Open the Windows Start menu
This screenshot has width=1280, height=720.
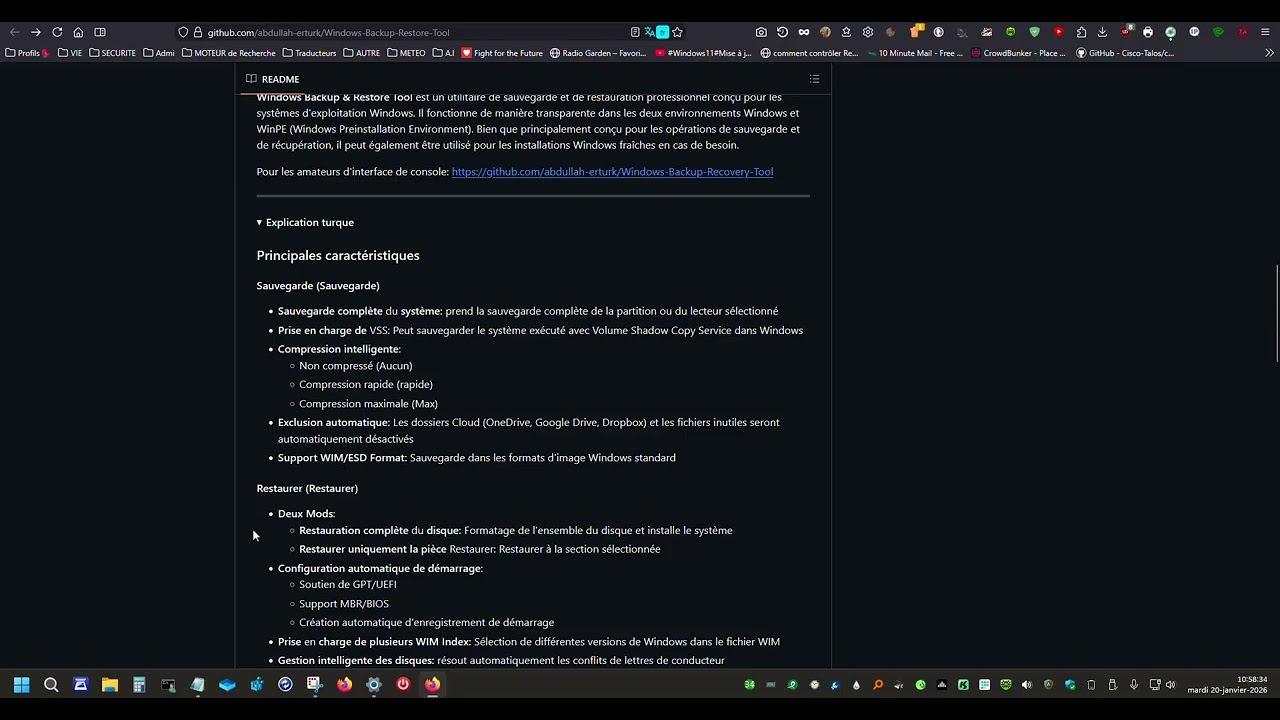[x=21, y=685]
